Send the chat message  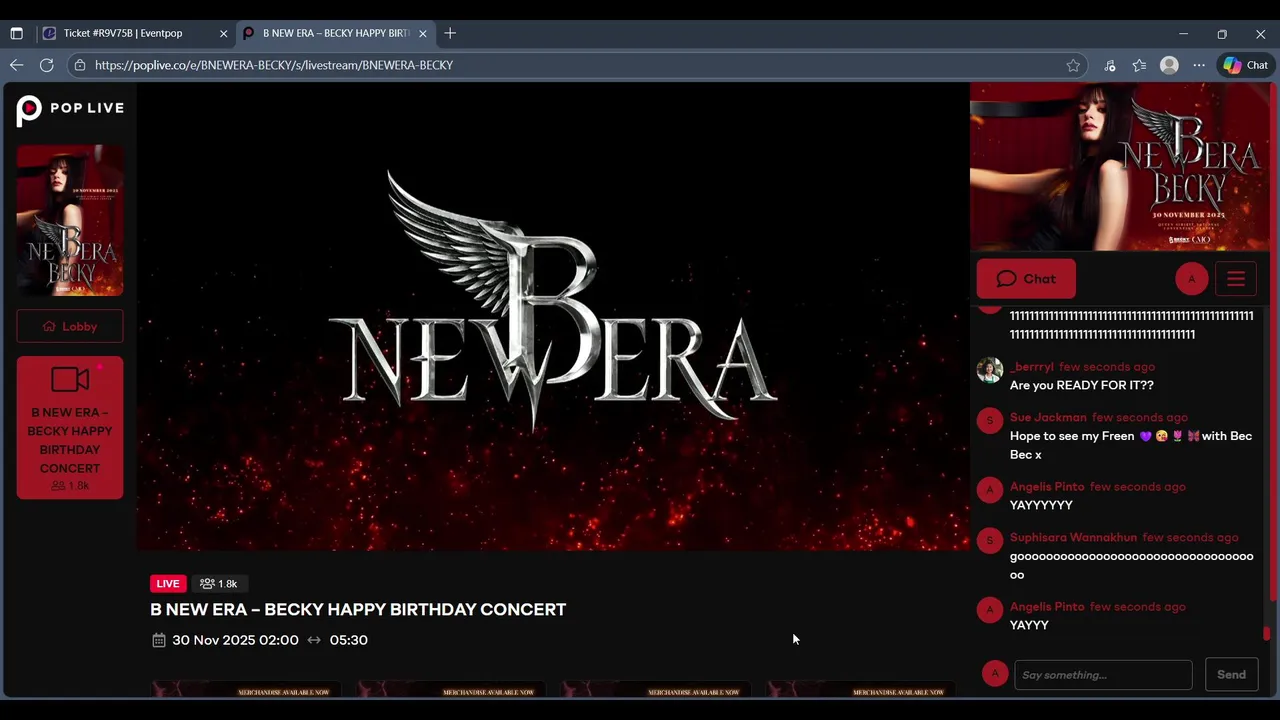coord(1231,675)
